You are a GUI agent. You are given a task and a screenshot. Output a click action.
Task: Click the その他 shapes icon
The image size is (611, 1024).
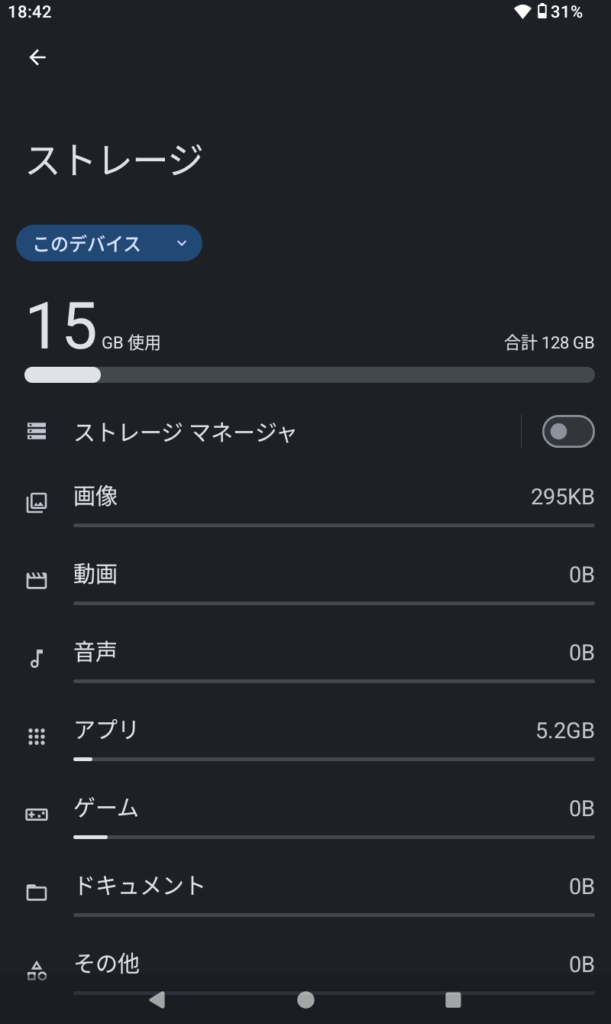click(37, 969)
